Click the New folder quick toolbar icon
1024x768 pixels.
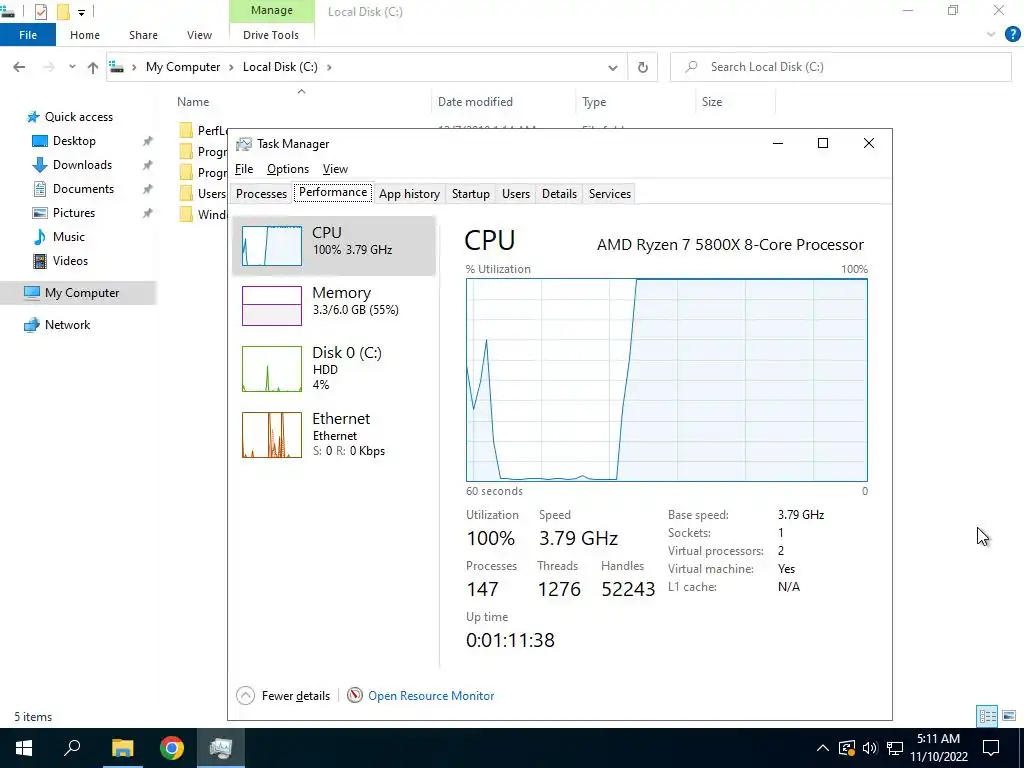pyautogui.click(x=63, y=11)
